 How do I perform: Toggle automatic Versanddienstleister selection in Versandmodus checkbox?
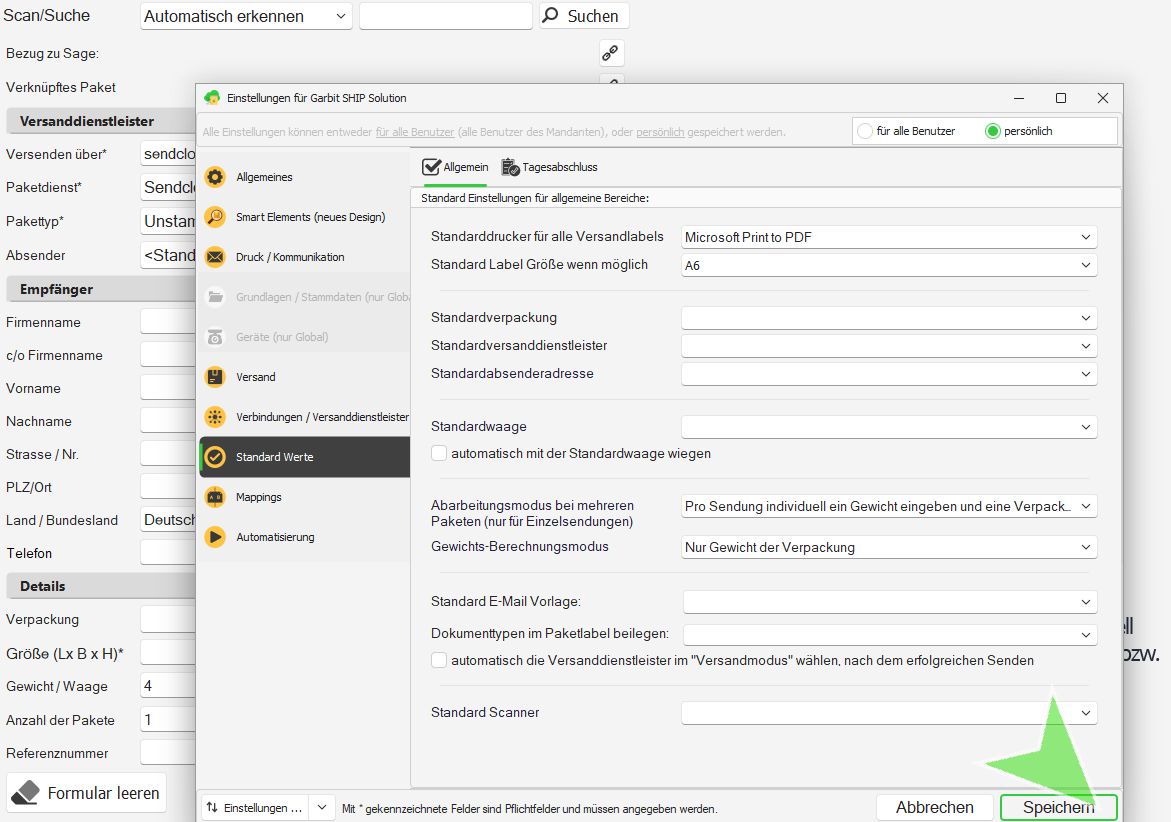pyautogui.click(x=439, y=660)
